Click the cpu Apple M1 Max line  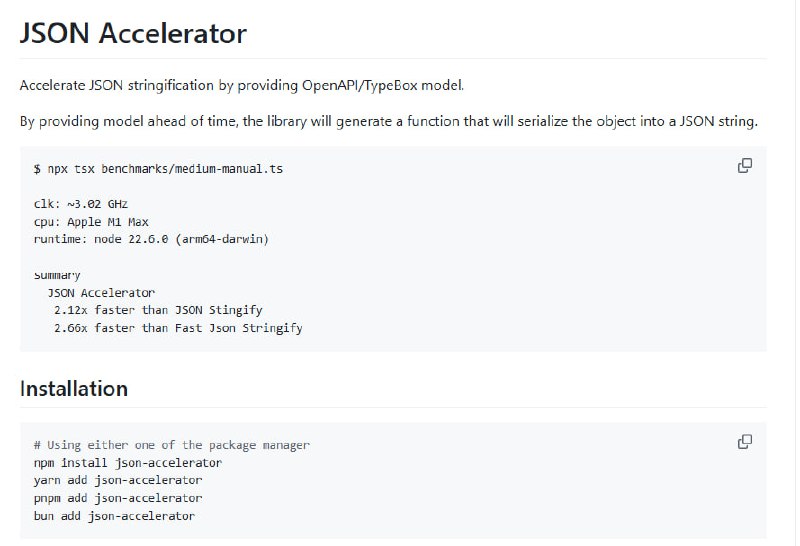[x=91, y=221]
